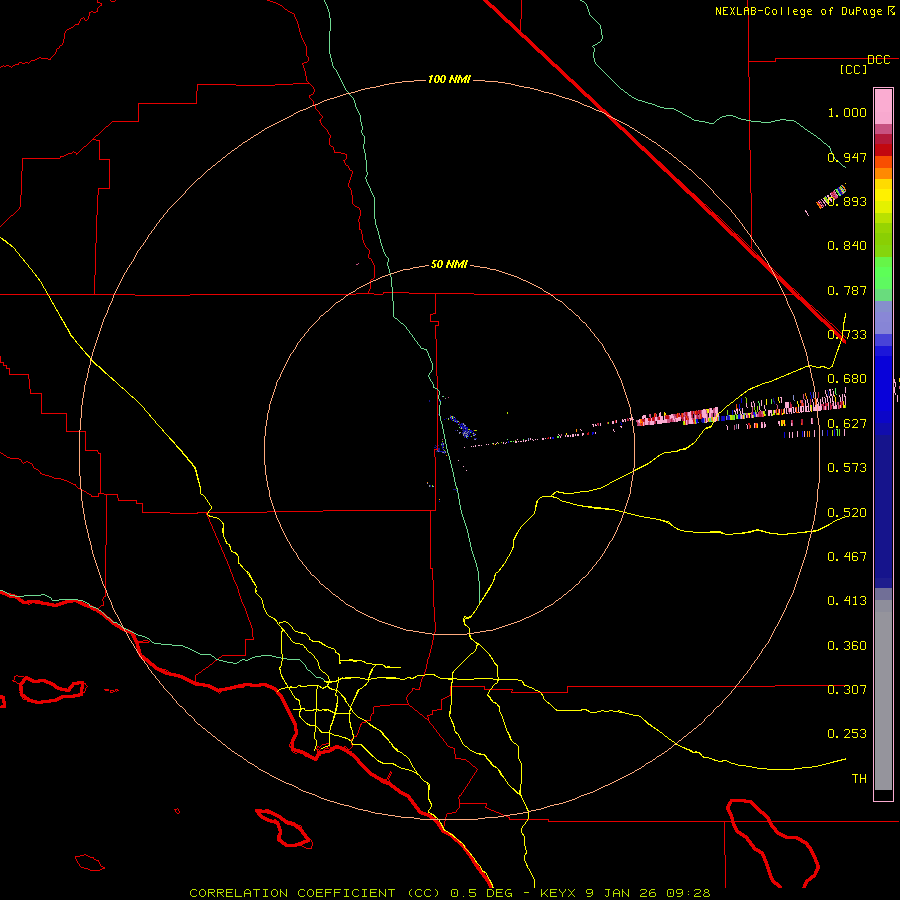Select the 0.627 legend value
900x900 pixels.
(847, 424)
